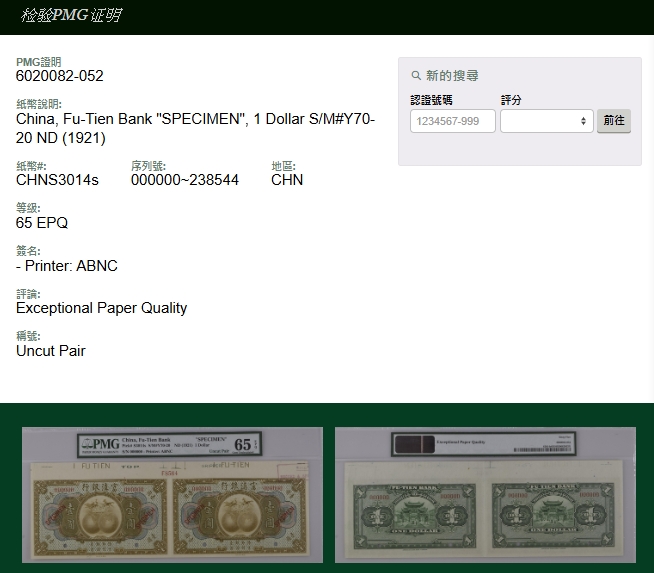The width and height of the screenshot is (654, 573).
Task: Click the 評分 label
Action: click(x=511, y=100)
